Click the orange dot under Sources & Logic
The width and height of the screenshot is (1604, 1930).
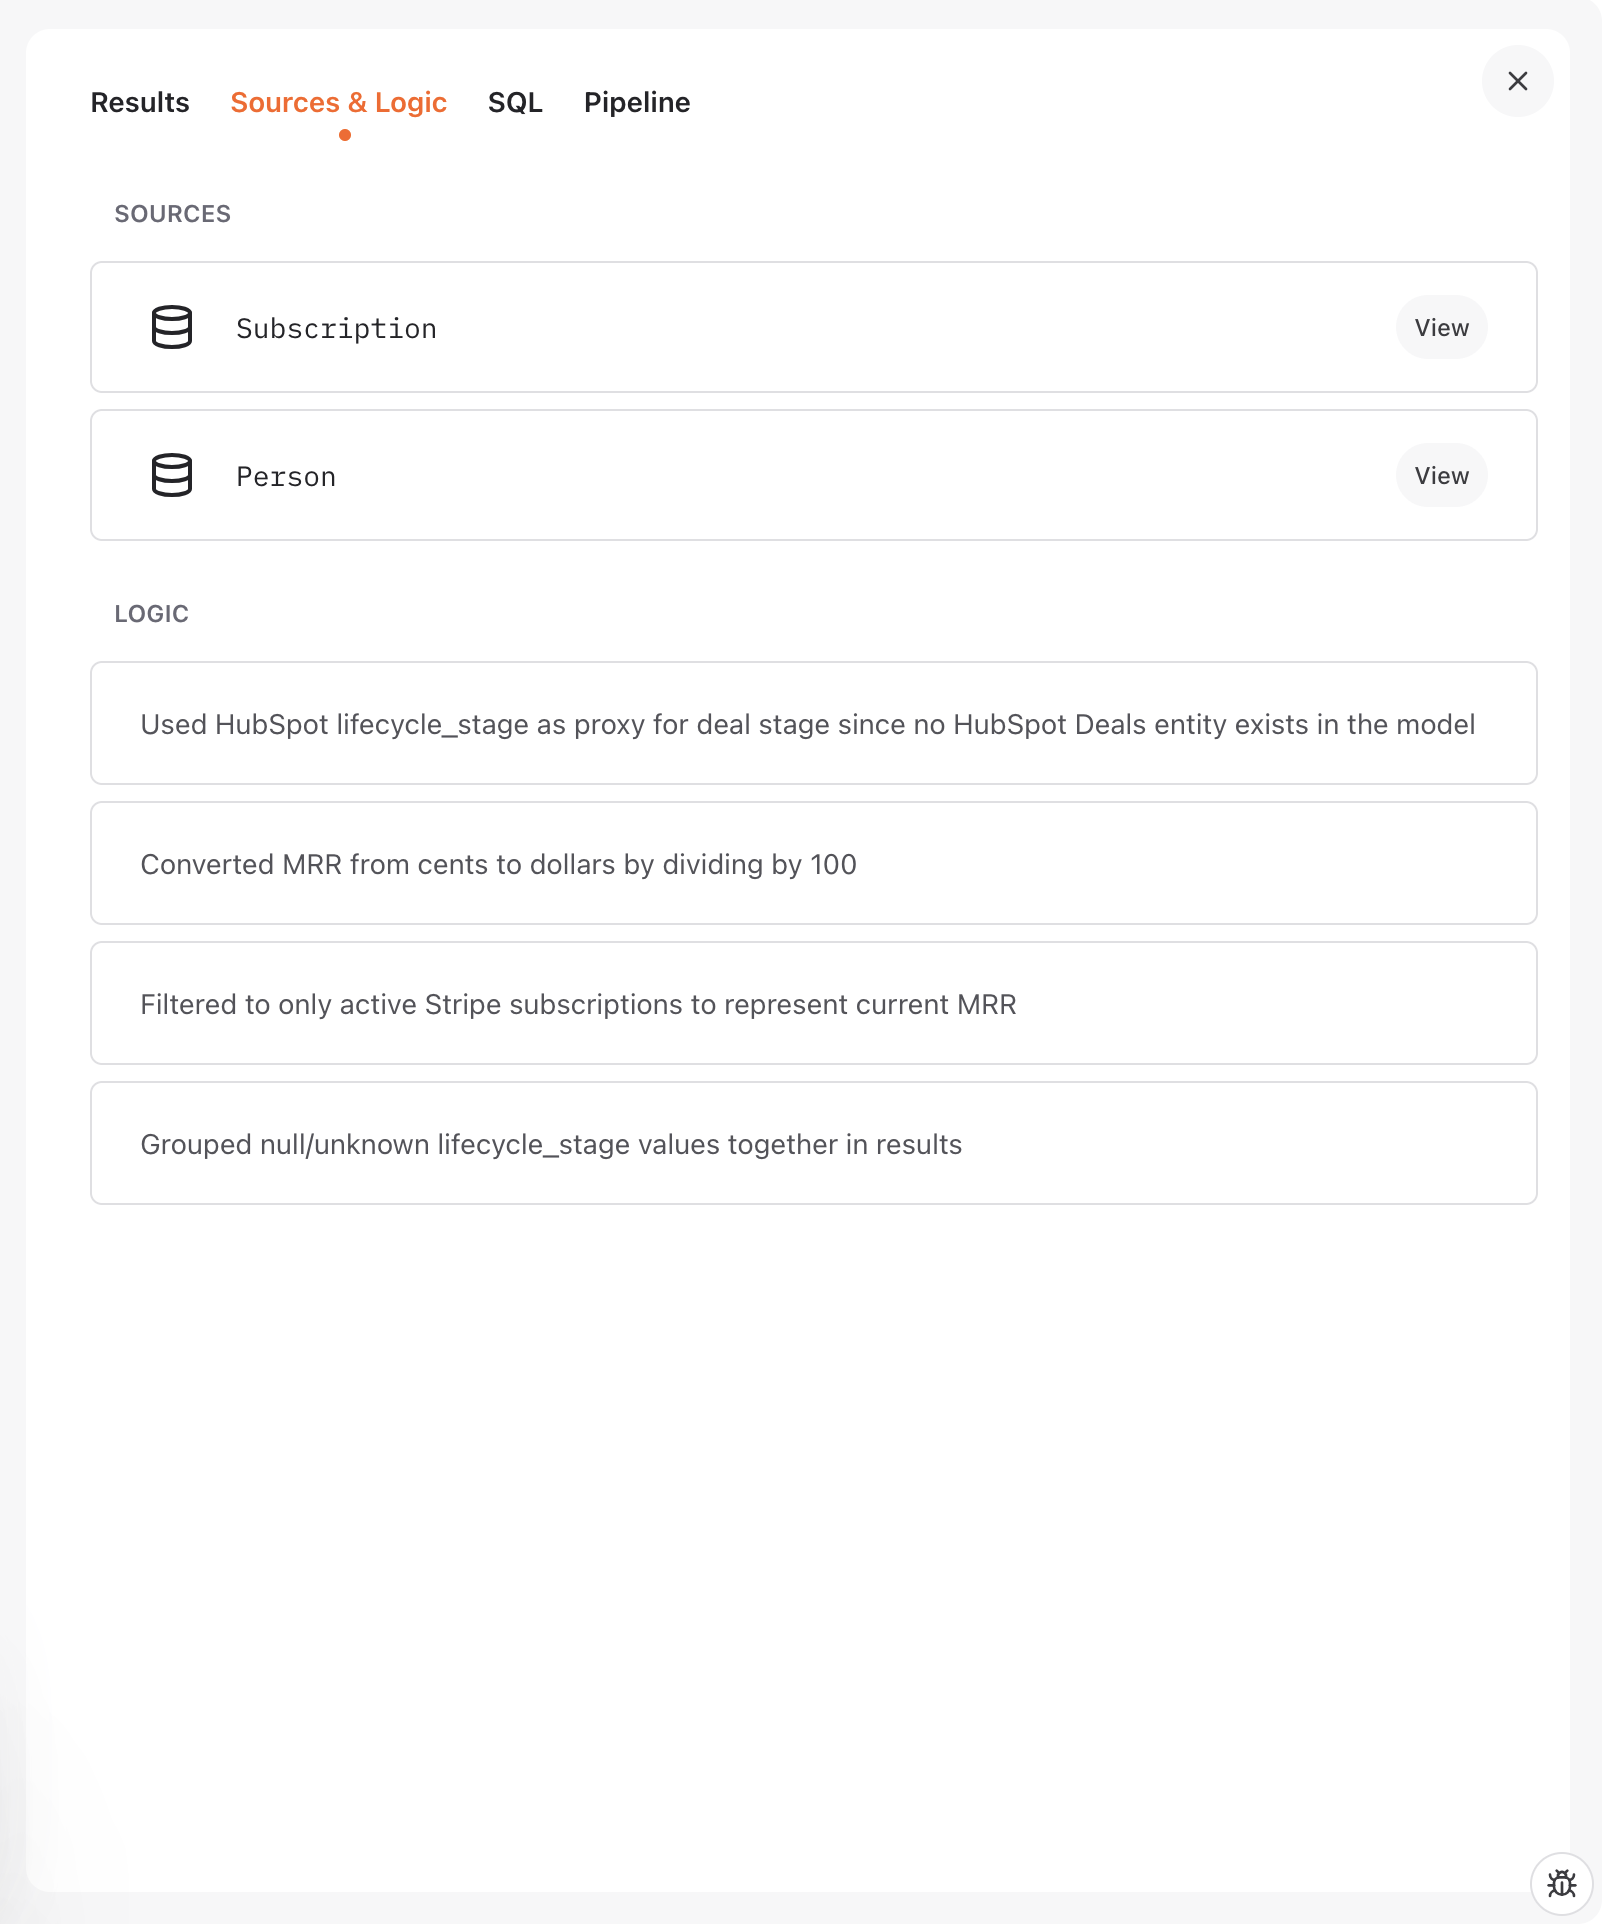pos(345,132)
